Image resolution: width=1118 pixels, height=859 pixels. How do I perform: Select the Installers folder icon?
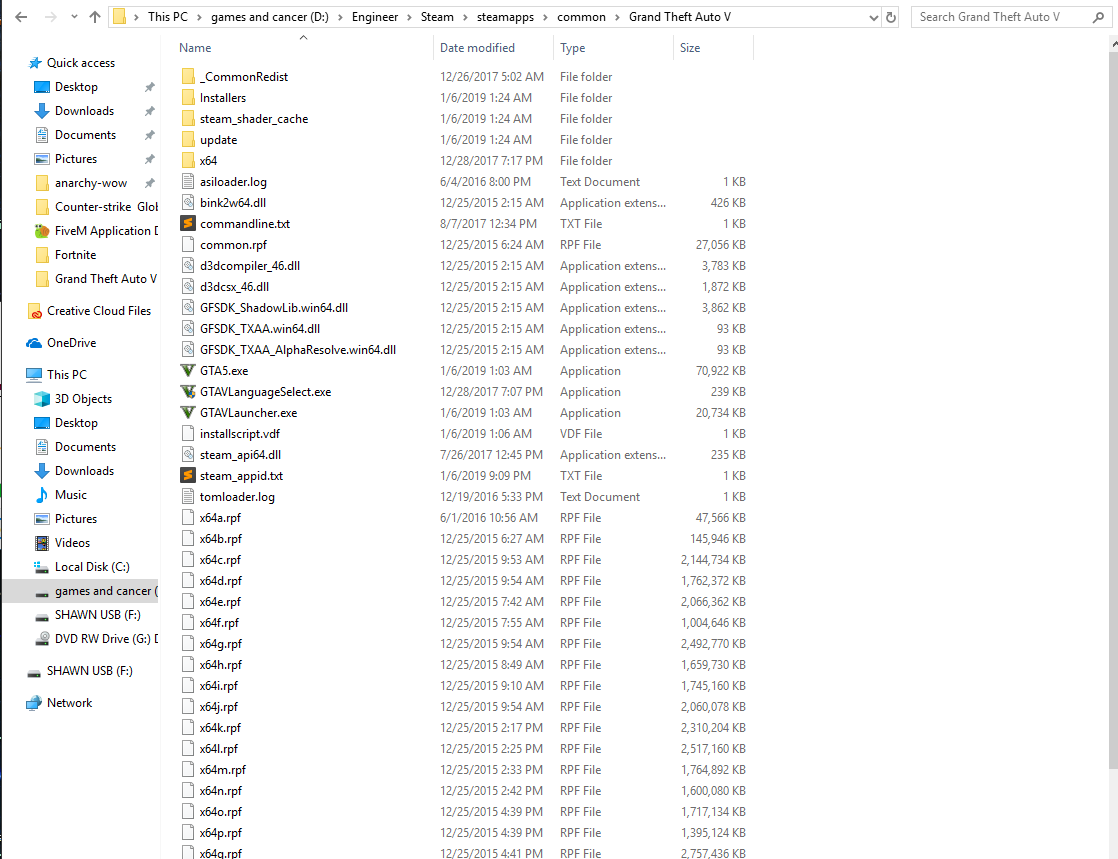pyautogui.click(x=188, y=98)
